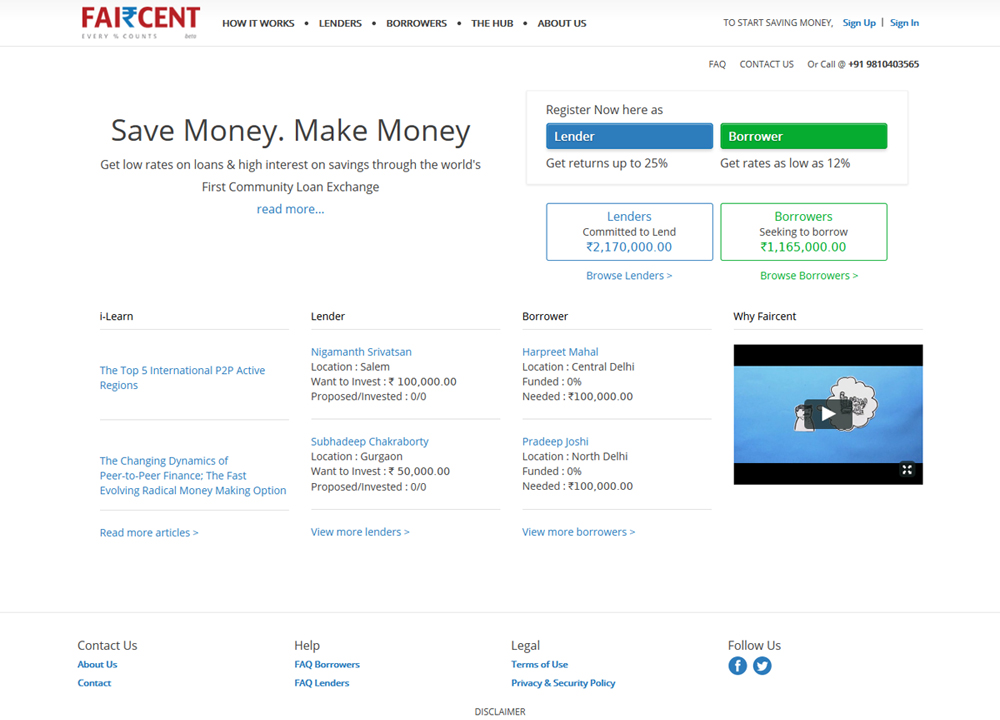Open FAQ Lenders link
This screenshot has height=720, width=1000.
coord(321,683)
